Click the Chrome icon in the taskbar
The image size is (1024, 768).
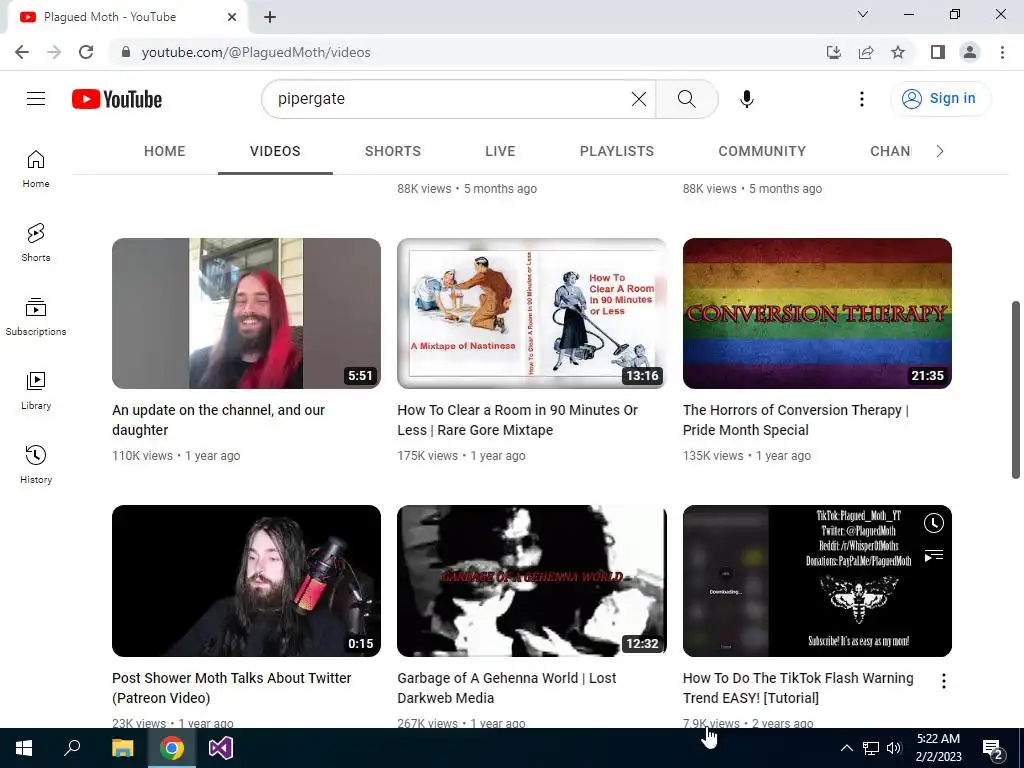(x=172, y=748)
